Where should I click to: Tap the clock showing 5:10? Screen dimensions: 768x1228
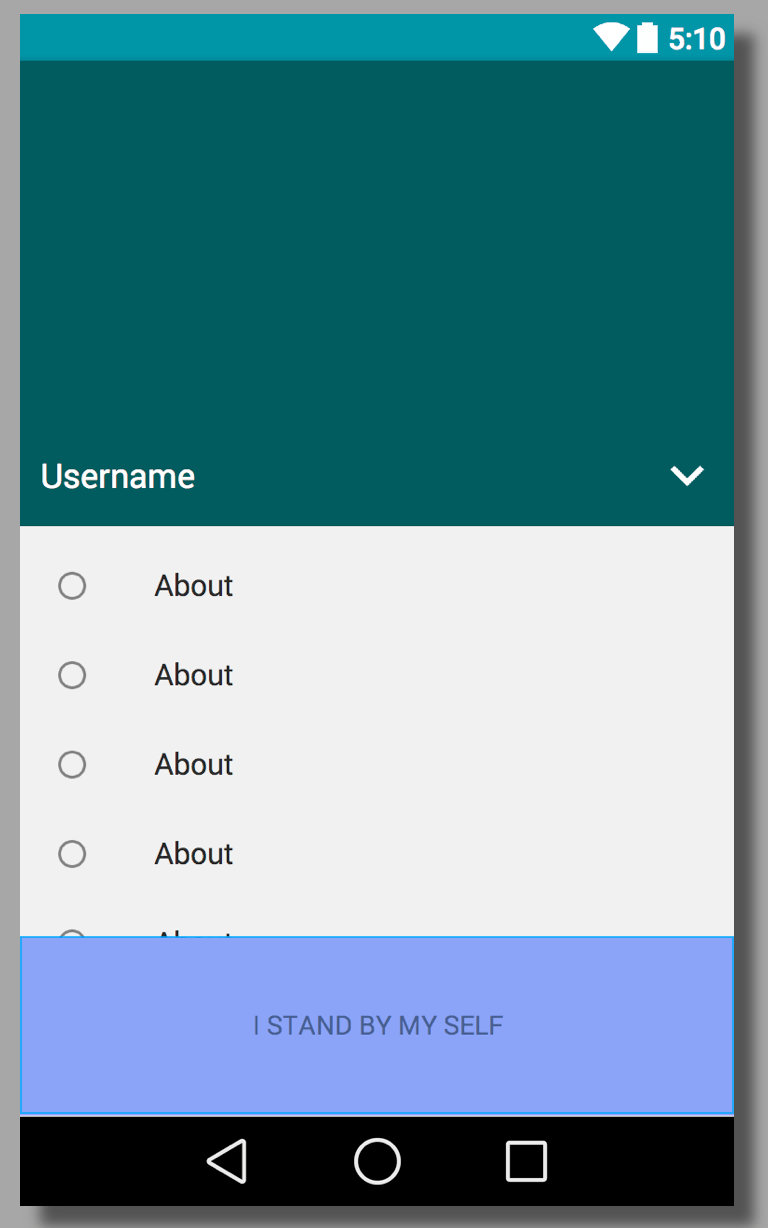pos(699,38)
